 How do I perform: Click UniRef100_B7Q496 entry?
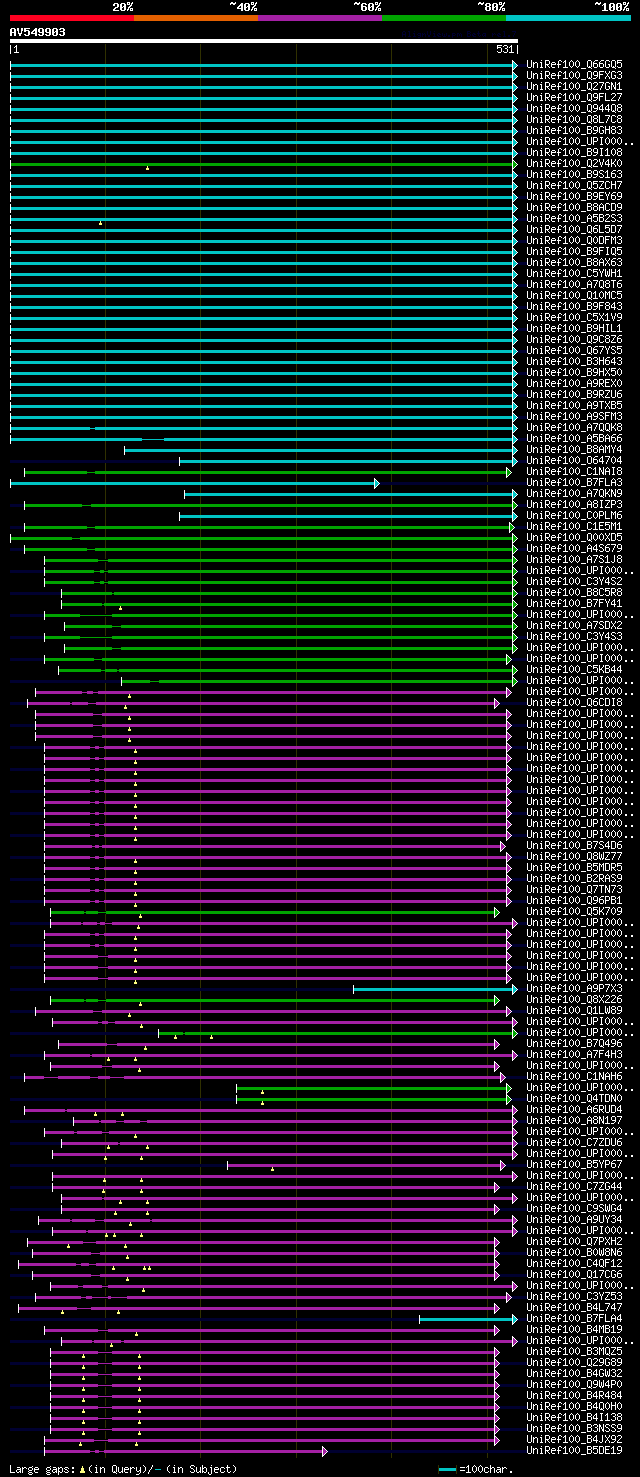pyautogui.click(x=574, y=1043)
